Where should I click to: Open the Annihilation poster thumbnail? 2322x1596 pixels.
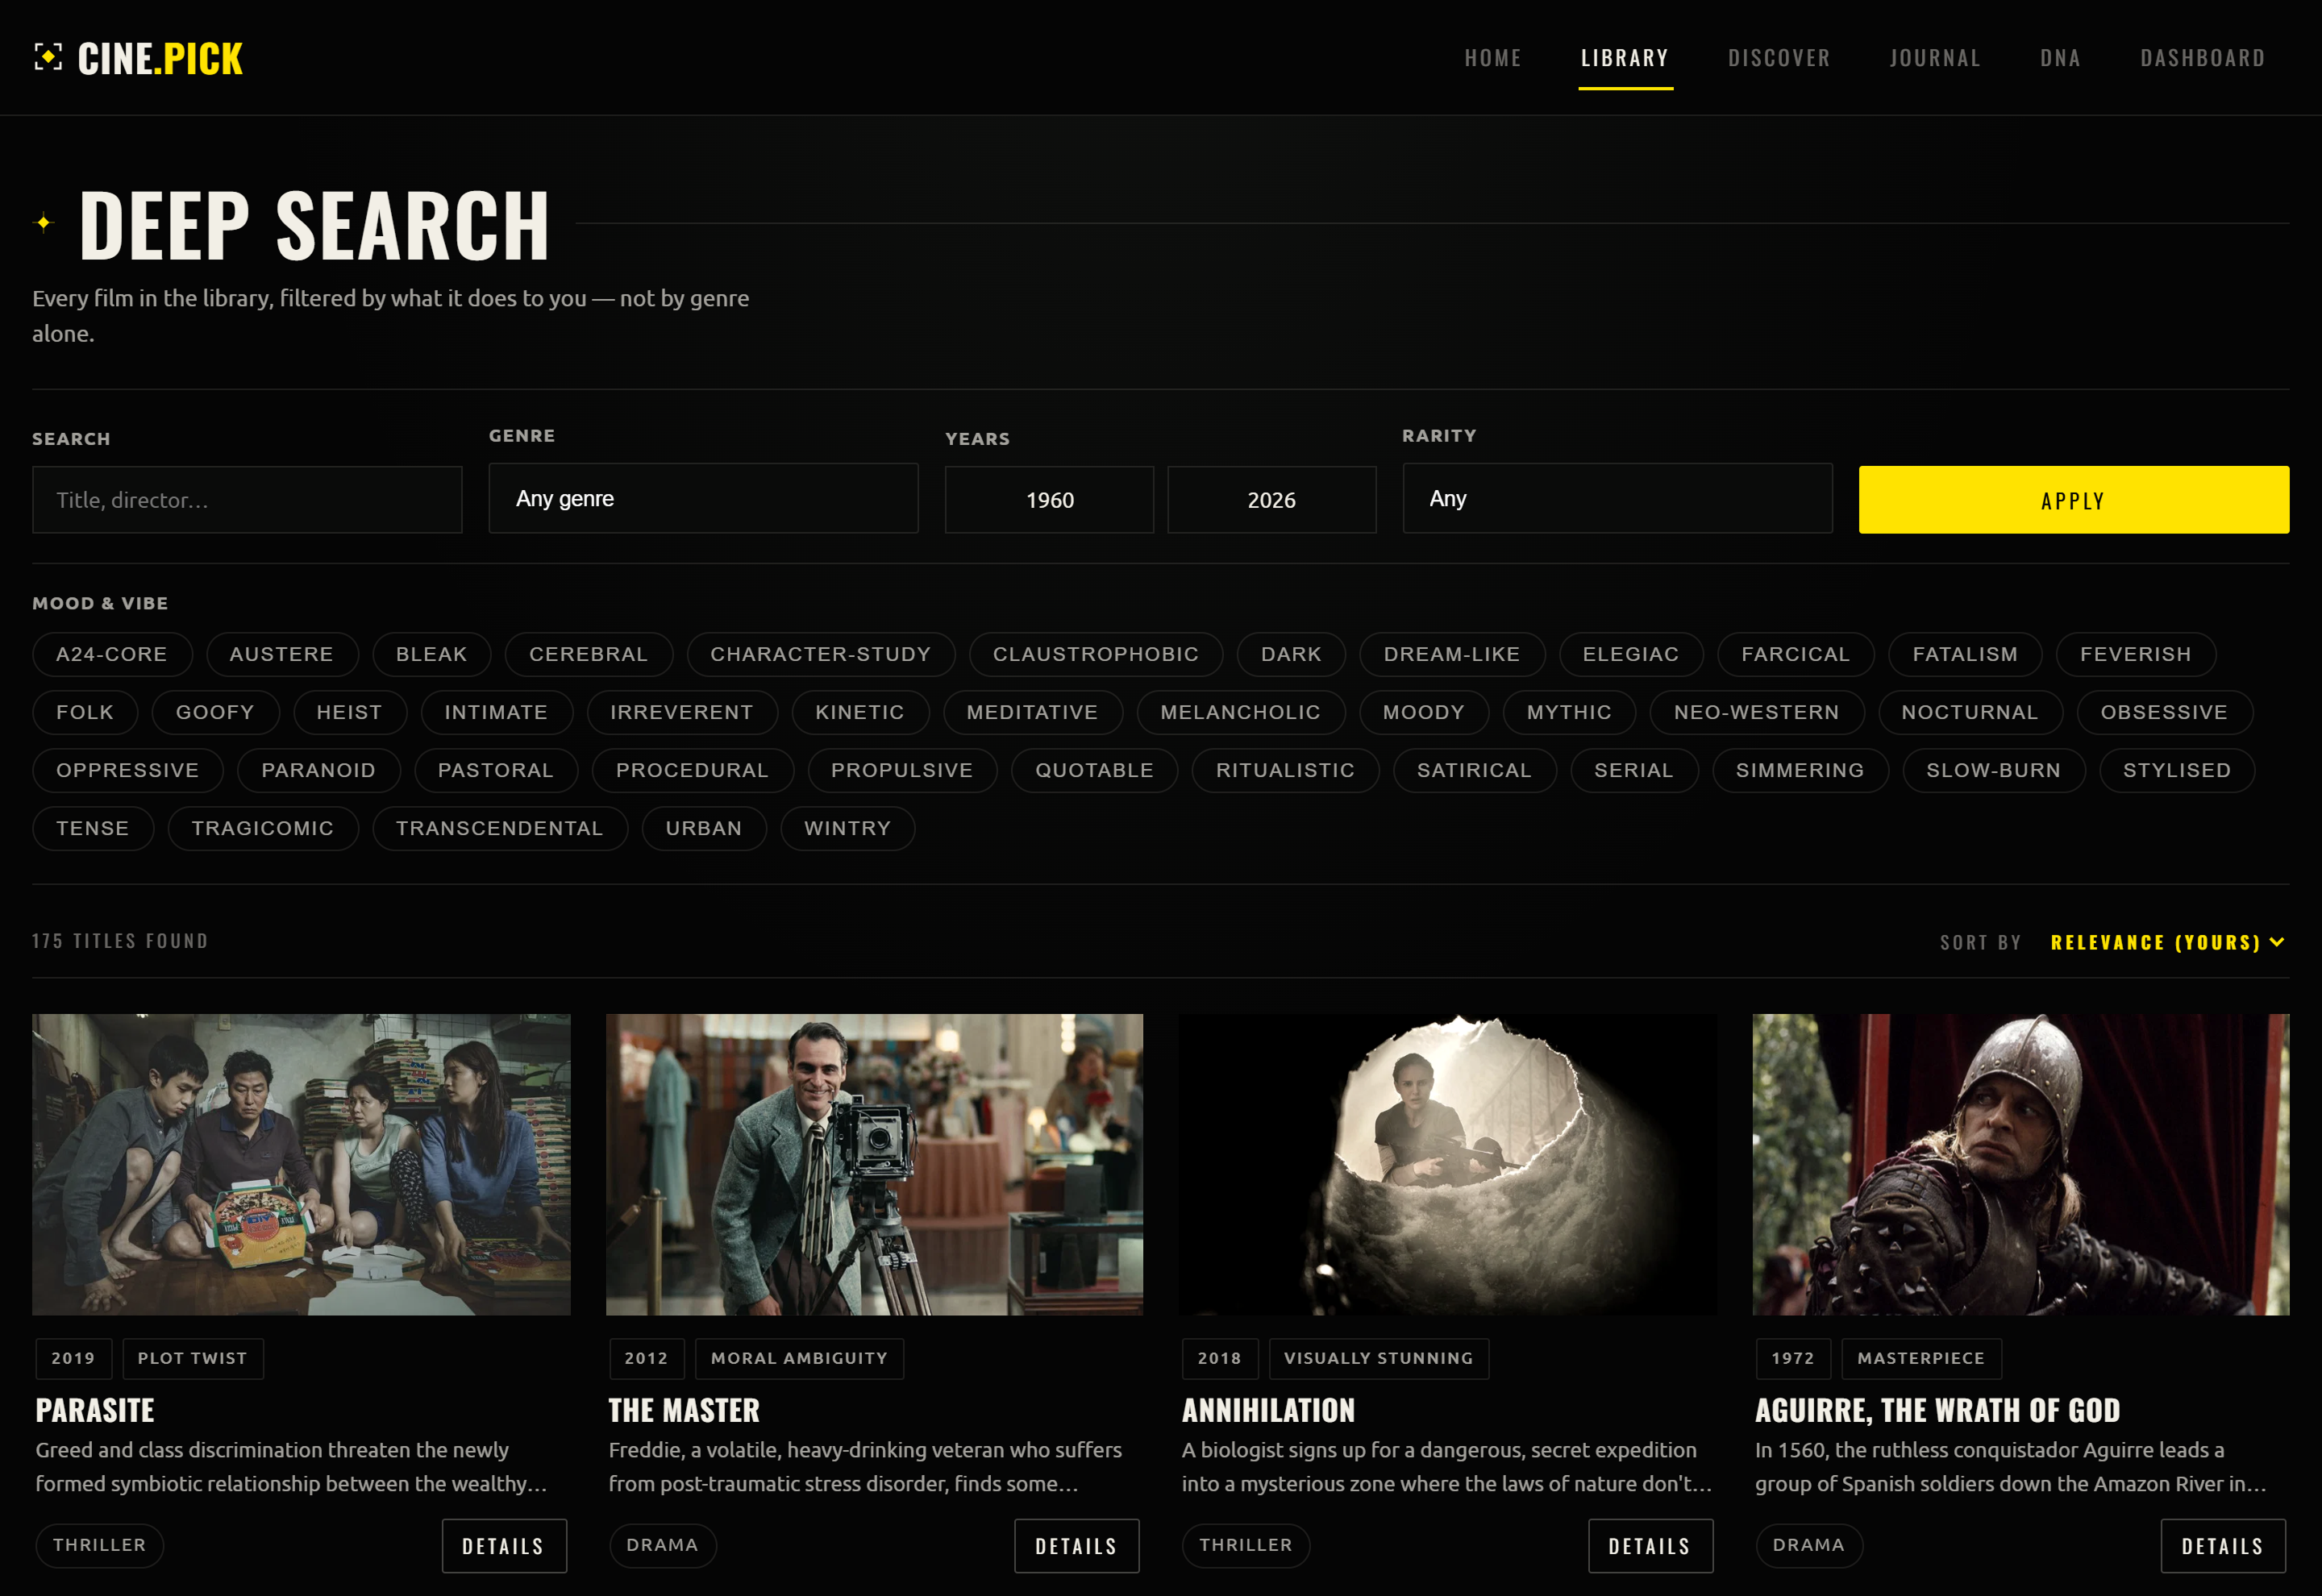click(x=1447, y=1164)
